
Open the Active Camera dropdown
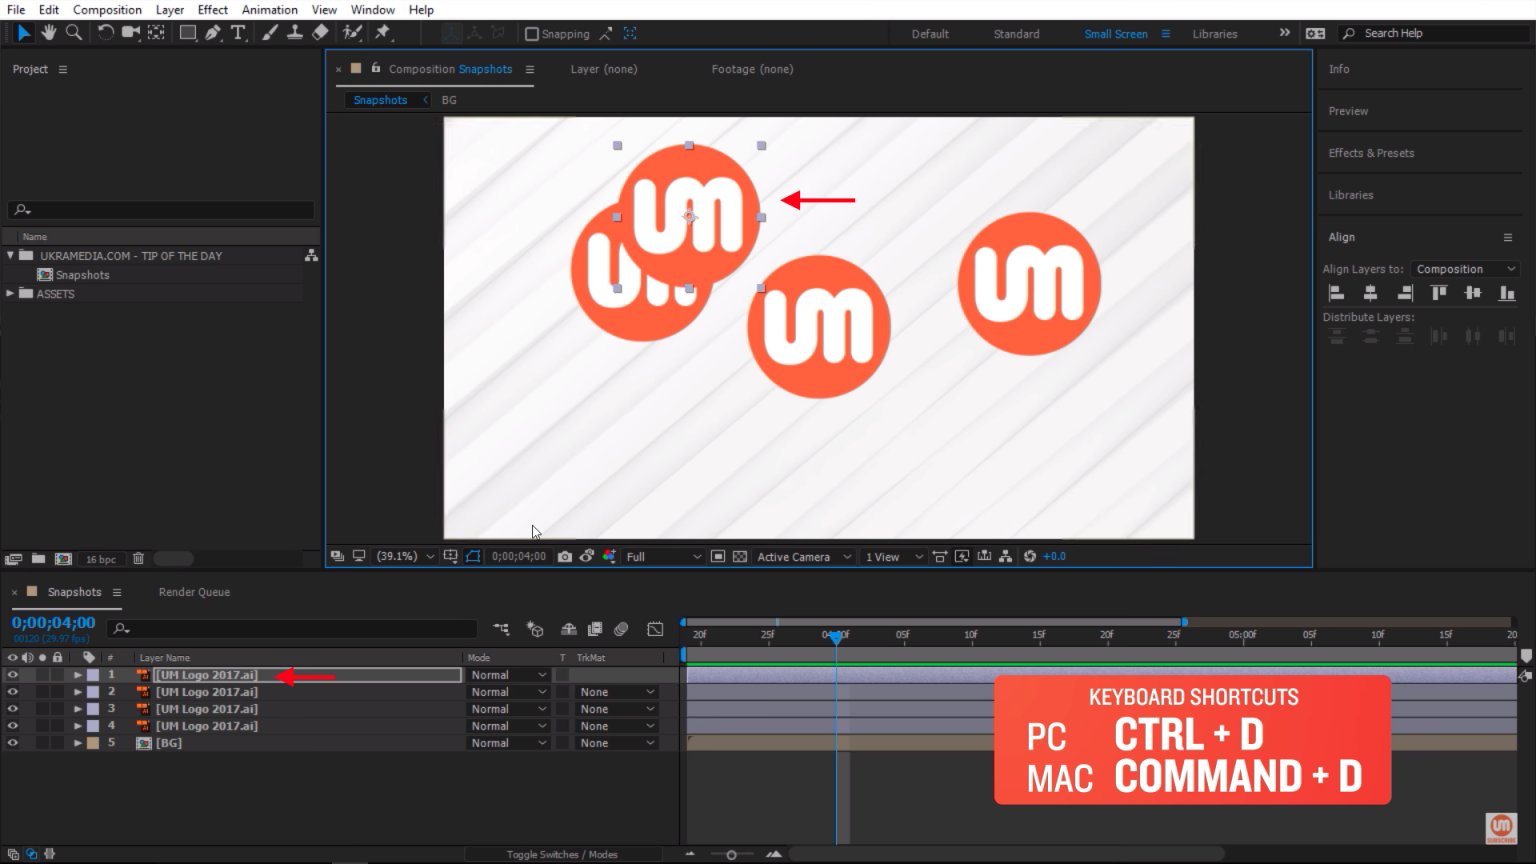coord(804,557)
